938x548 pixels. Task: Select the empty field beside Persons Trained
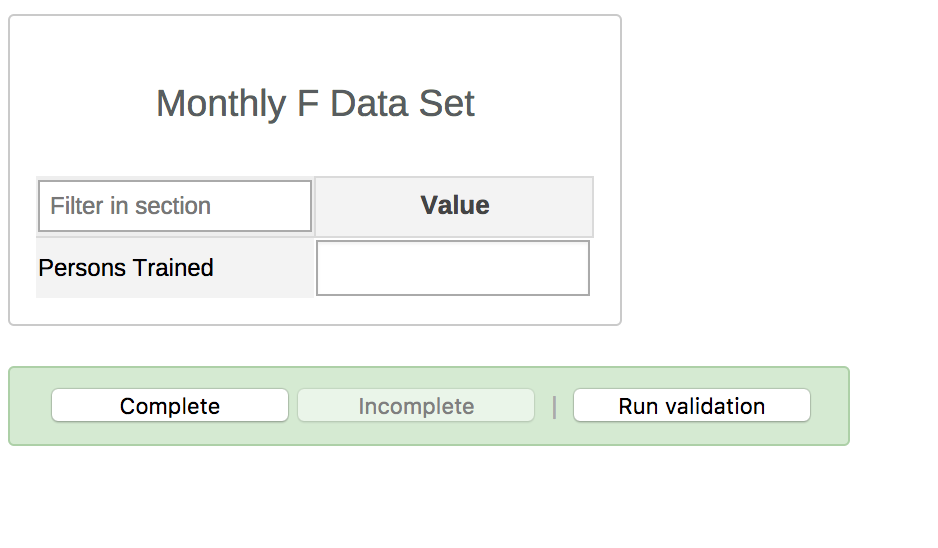453,268
